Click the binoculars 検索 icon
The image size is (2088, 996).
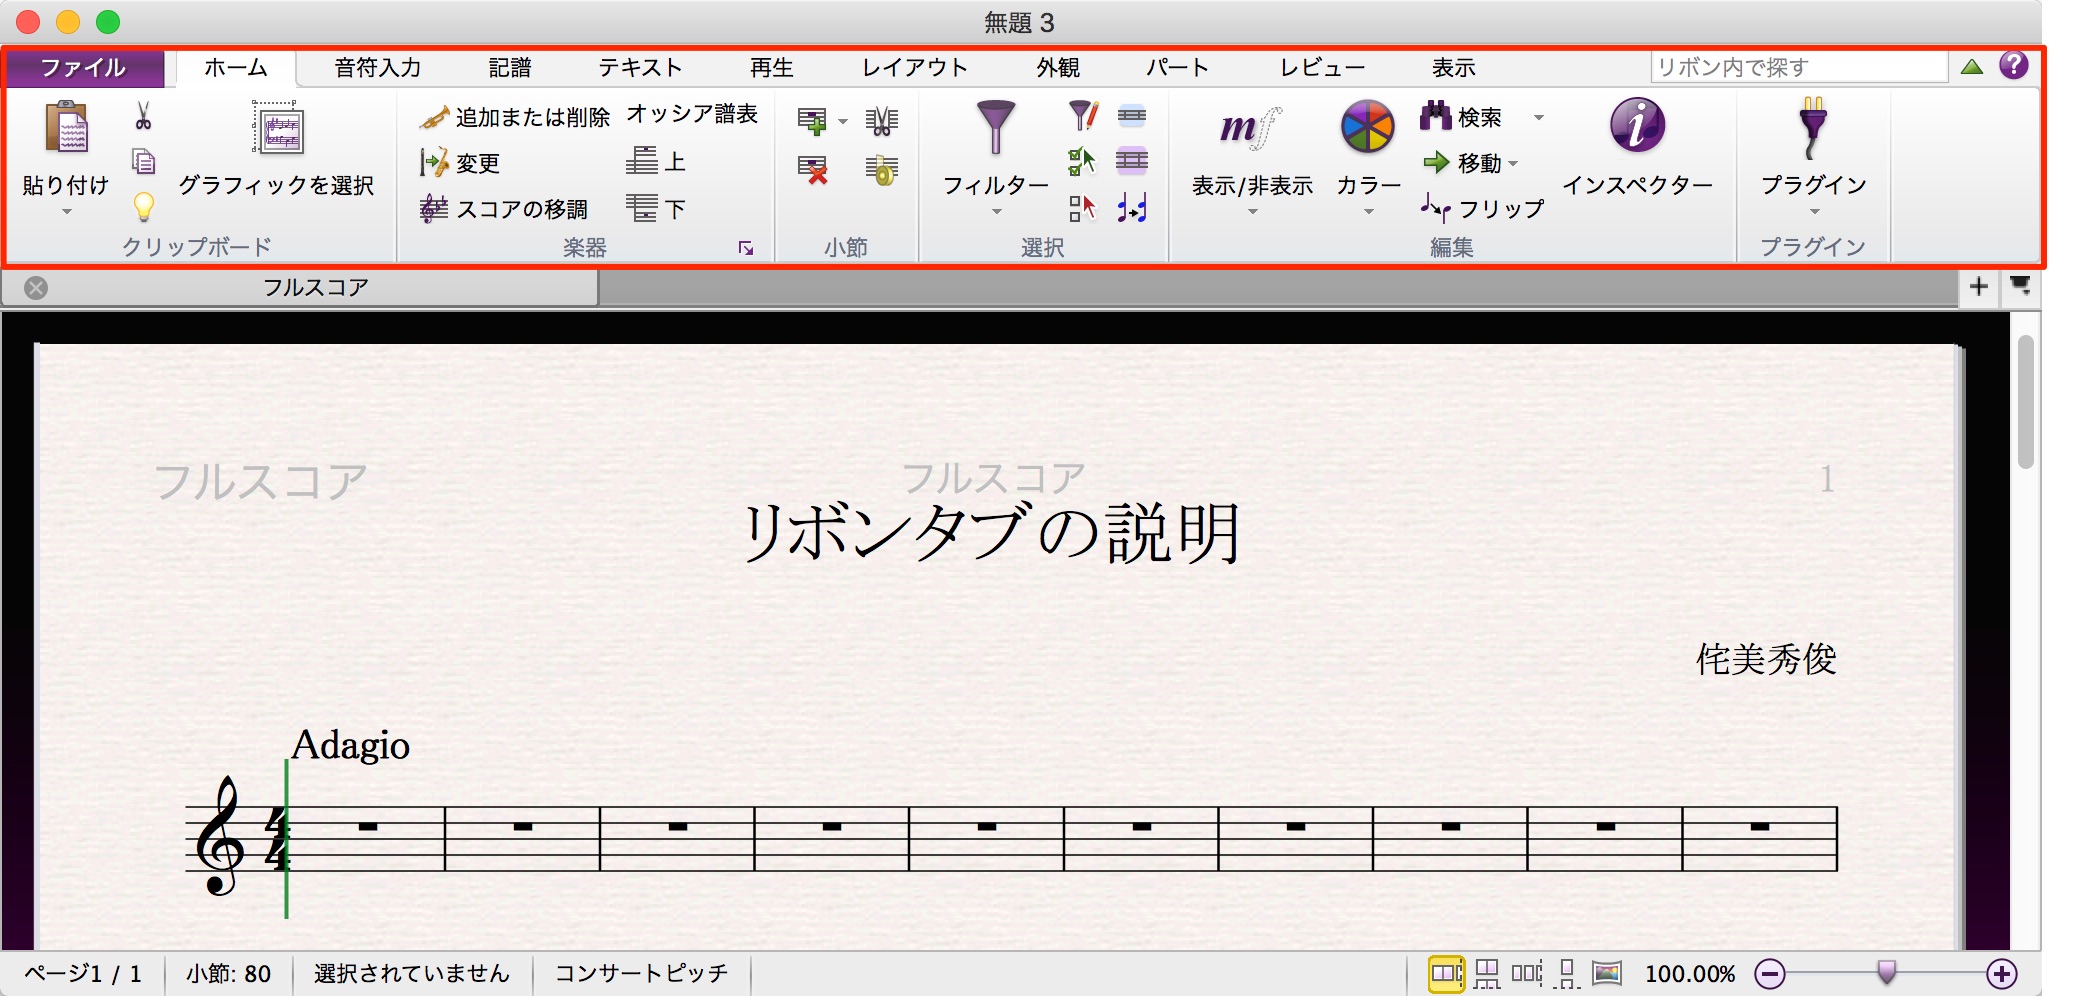point(1436,116)
